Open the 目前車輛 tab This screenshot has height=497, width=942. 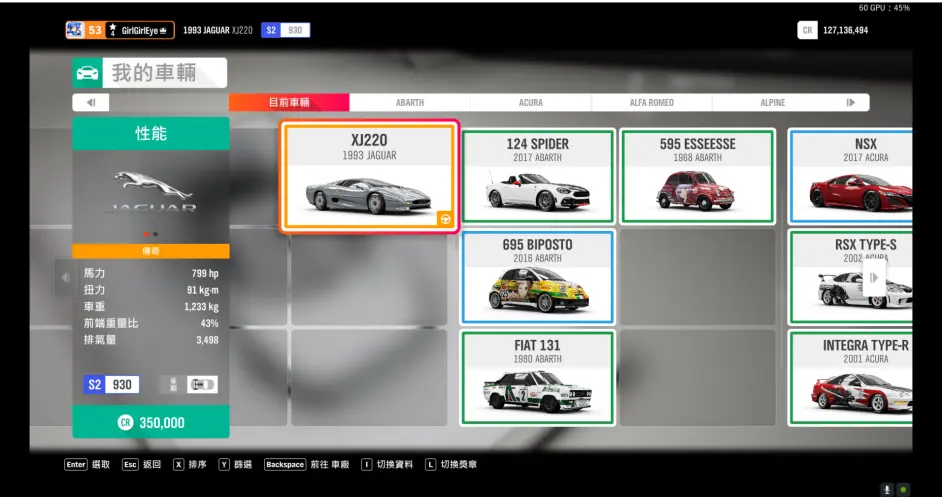[289, 103]
